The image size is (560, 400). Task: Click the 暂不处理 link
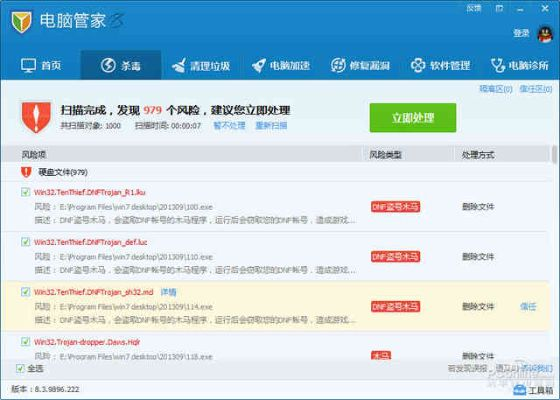coord(229,125)
